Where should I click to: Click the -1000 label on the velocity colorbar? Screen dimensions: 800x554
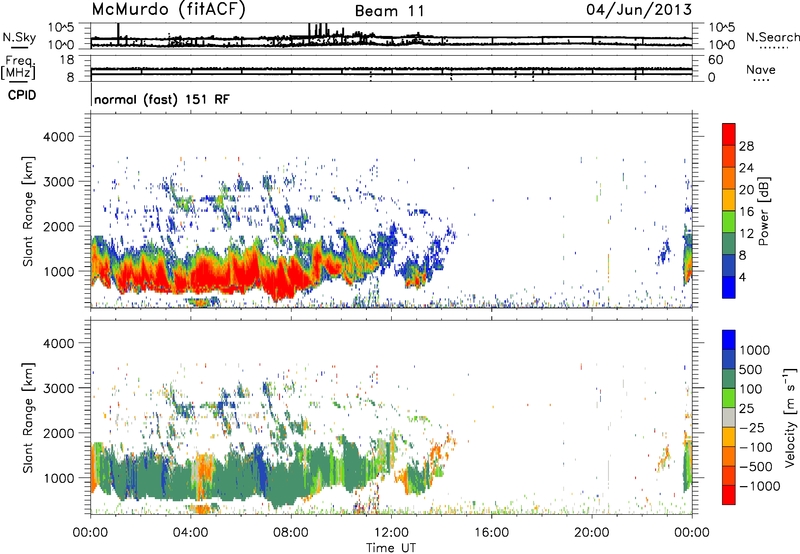760,486
